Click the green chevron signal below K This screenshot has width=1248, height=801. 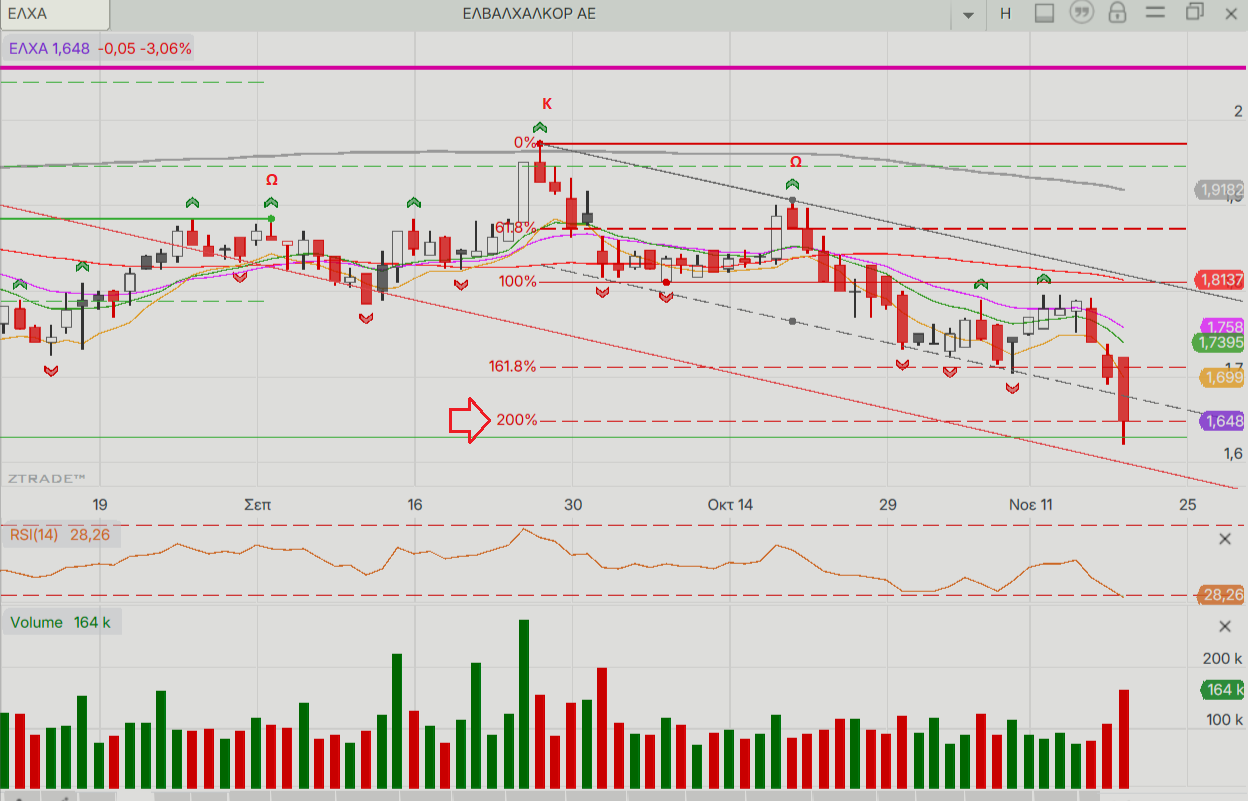click(540, 128)
